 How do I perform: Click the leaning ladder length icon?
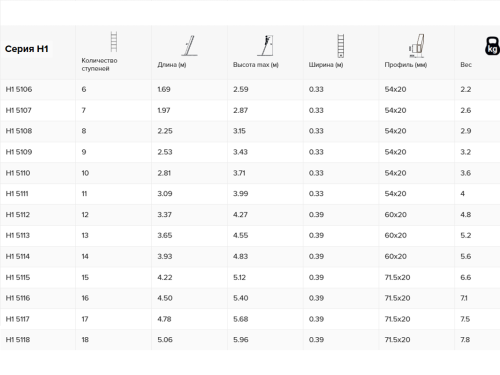(x=190, y=45)
